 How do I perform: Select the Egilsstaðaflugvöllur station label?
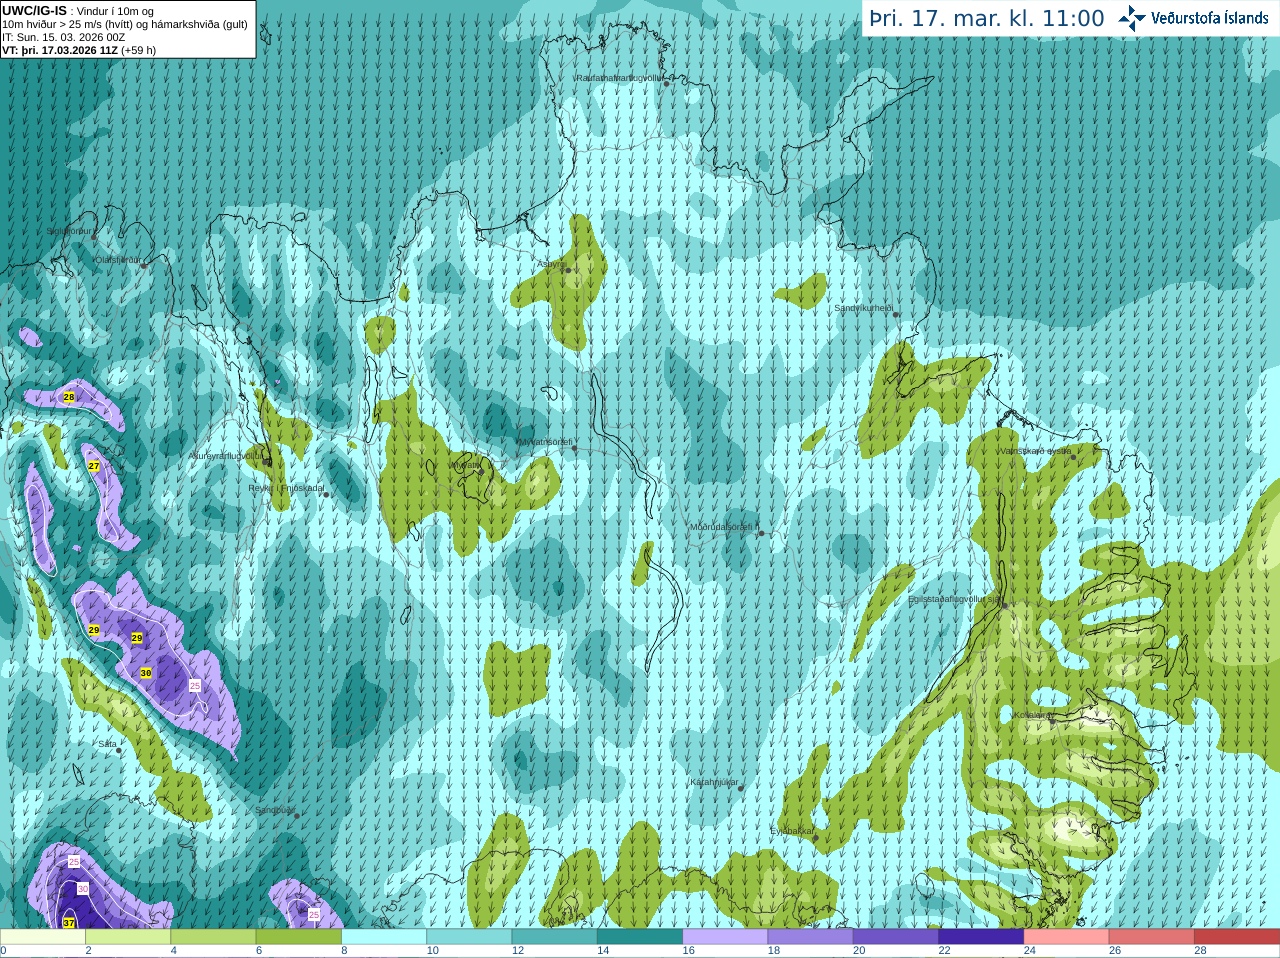click(x=953, y=599)
